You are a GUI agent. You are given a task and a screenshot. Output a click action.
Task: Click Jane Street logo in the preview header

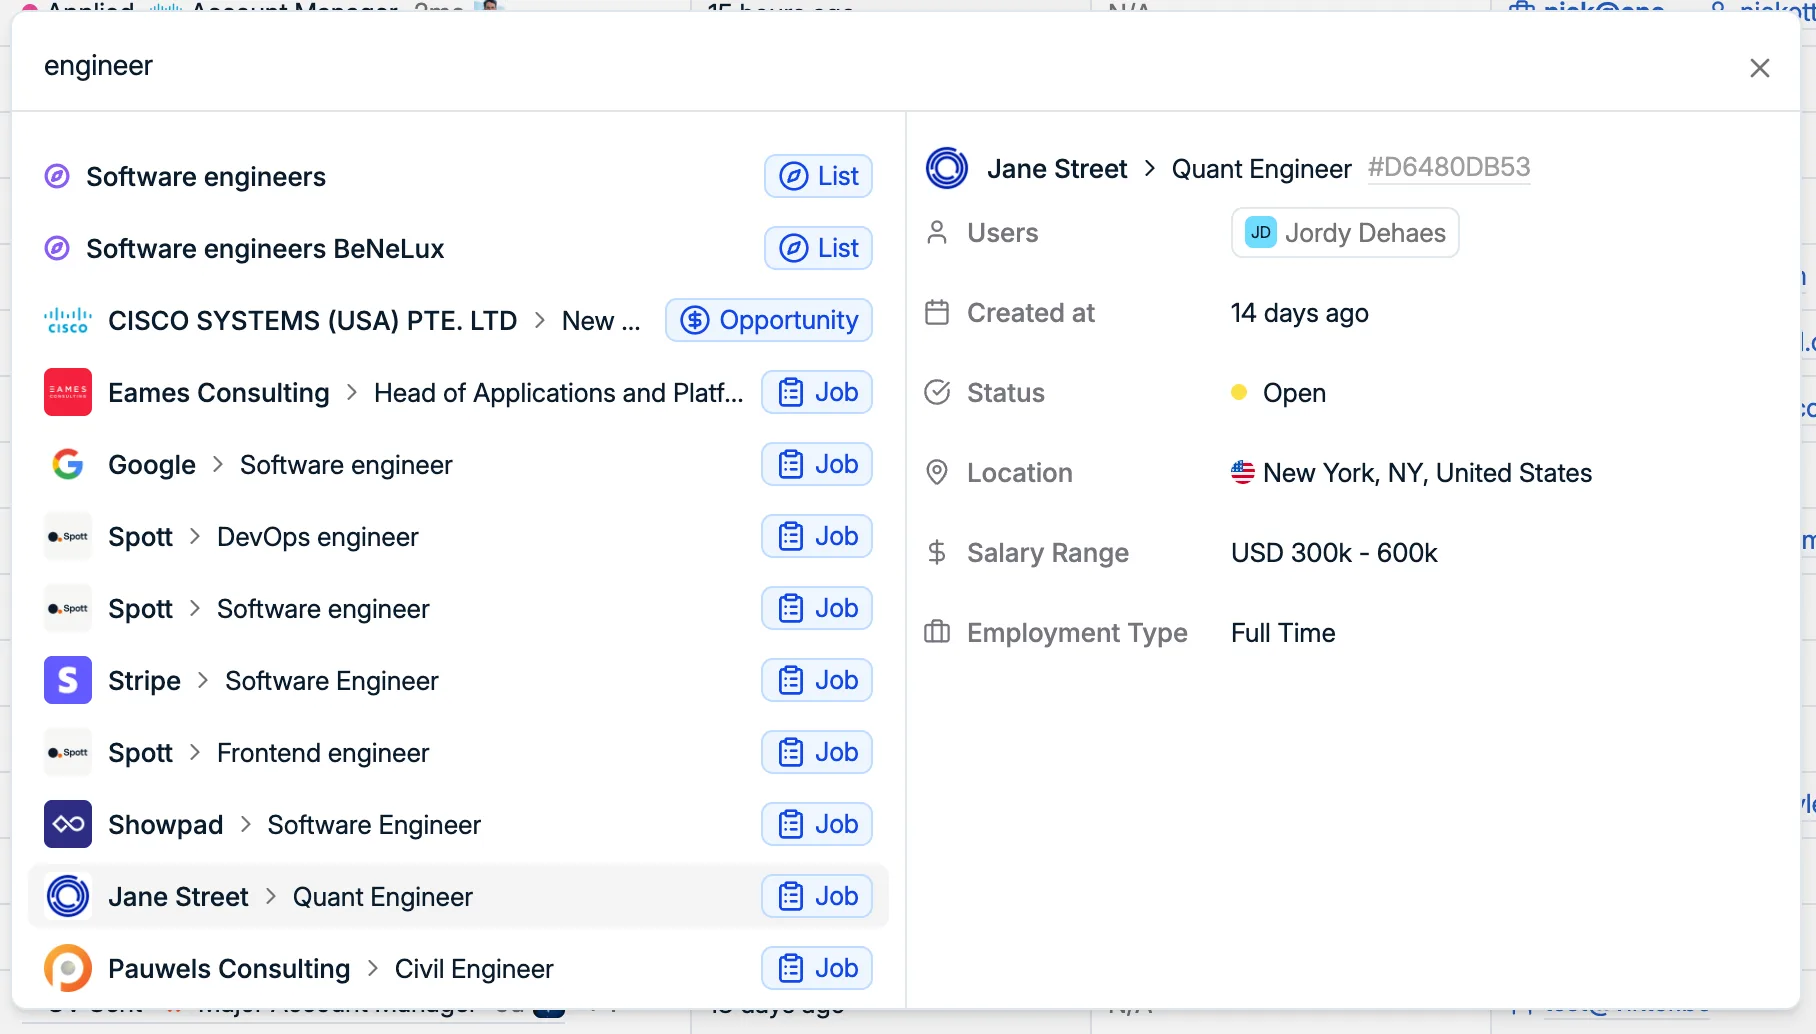[x=947, y=168]
